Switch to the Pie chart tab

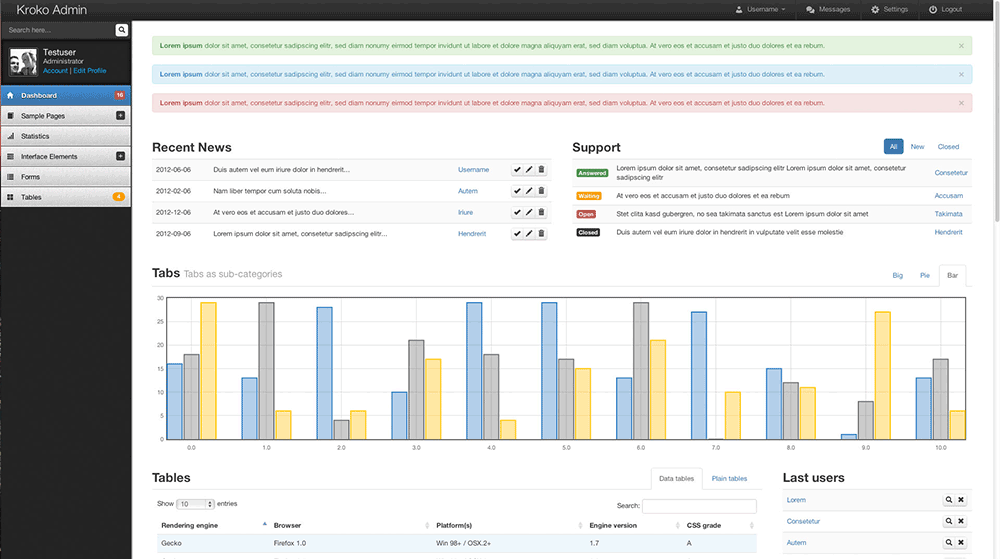click(x=925, y=275)
